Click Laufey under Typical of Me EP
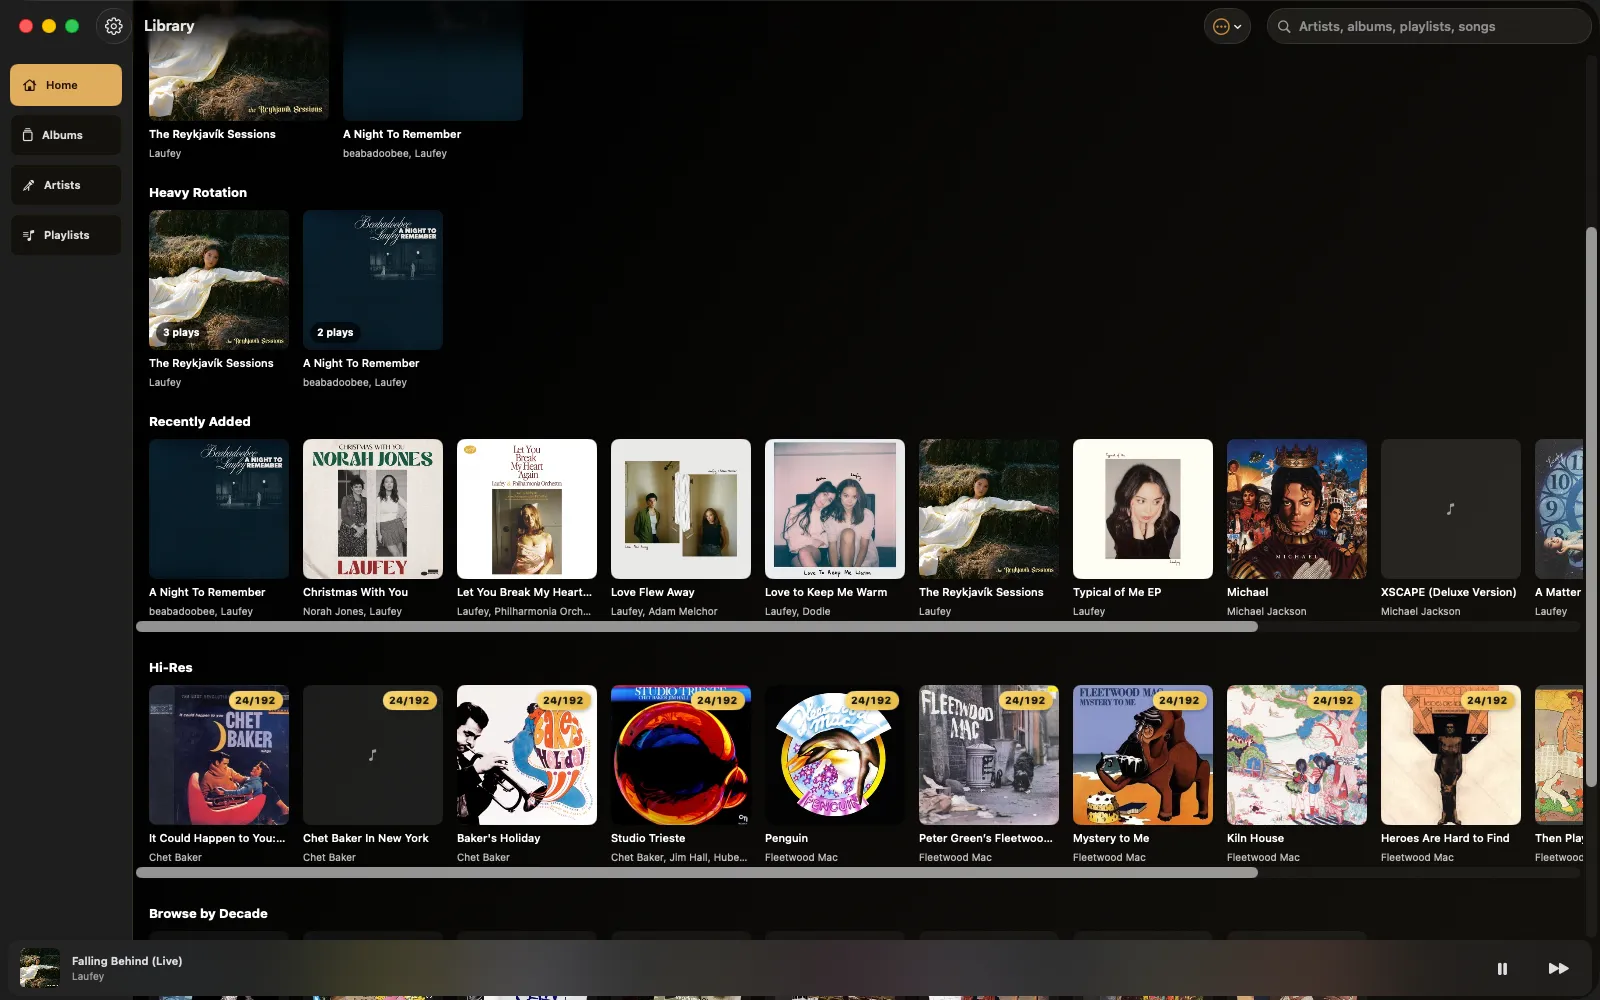 pyautogui.click(x=1089, y=611)
